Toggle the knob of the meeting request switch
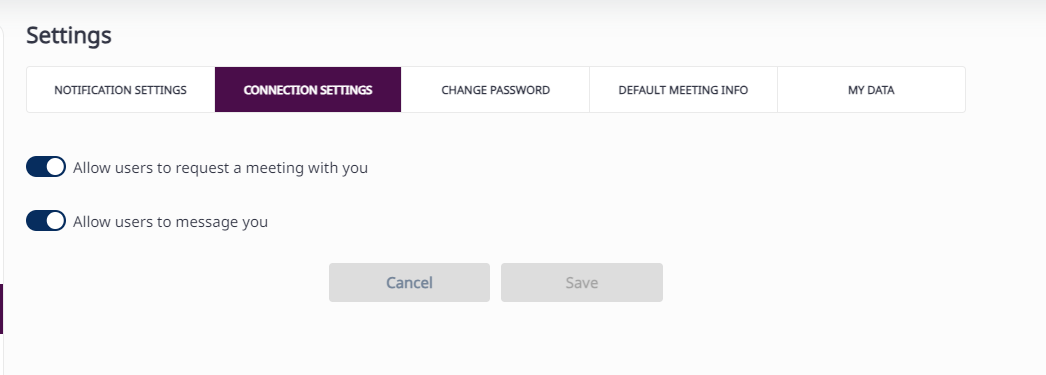 (x=55, y=167)
